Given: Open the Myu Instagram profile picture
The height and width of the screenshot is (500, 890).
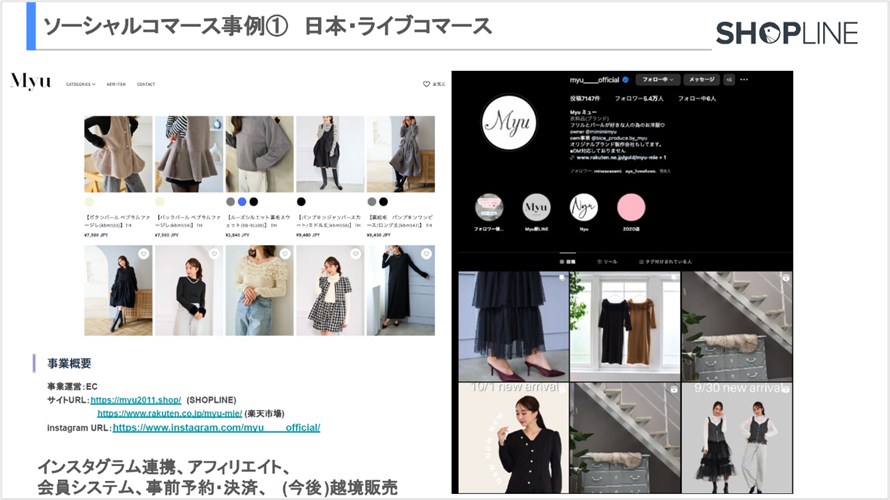Looking at the screenshot, I should 509,122.
